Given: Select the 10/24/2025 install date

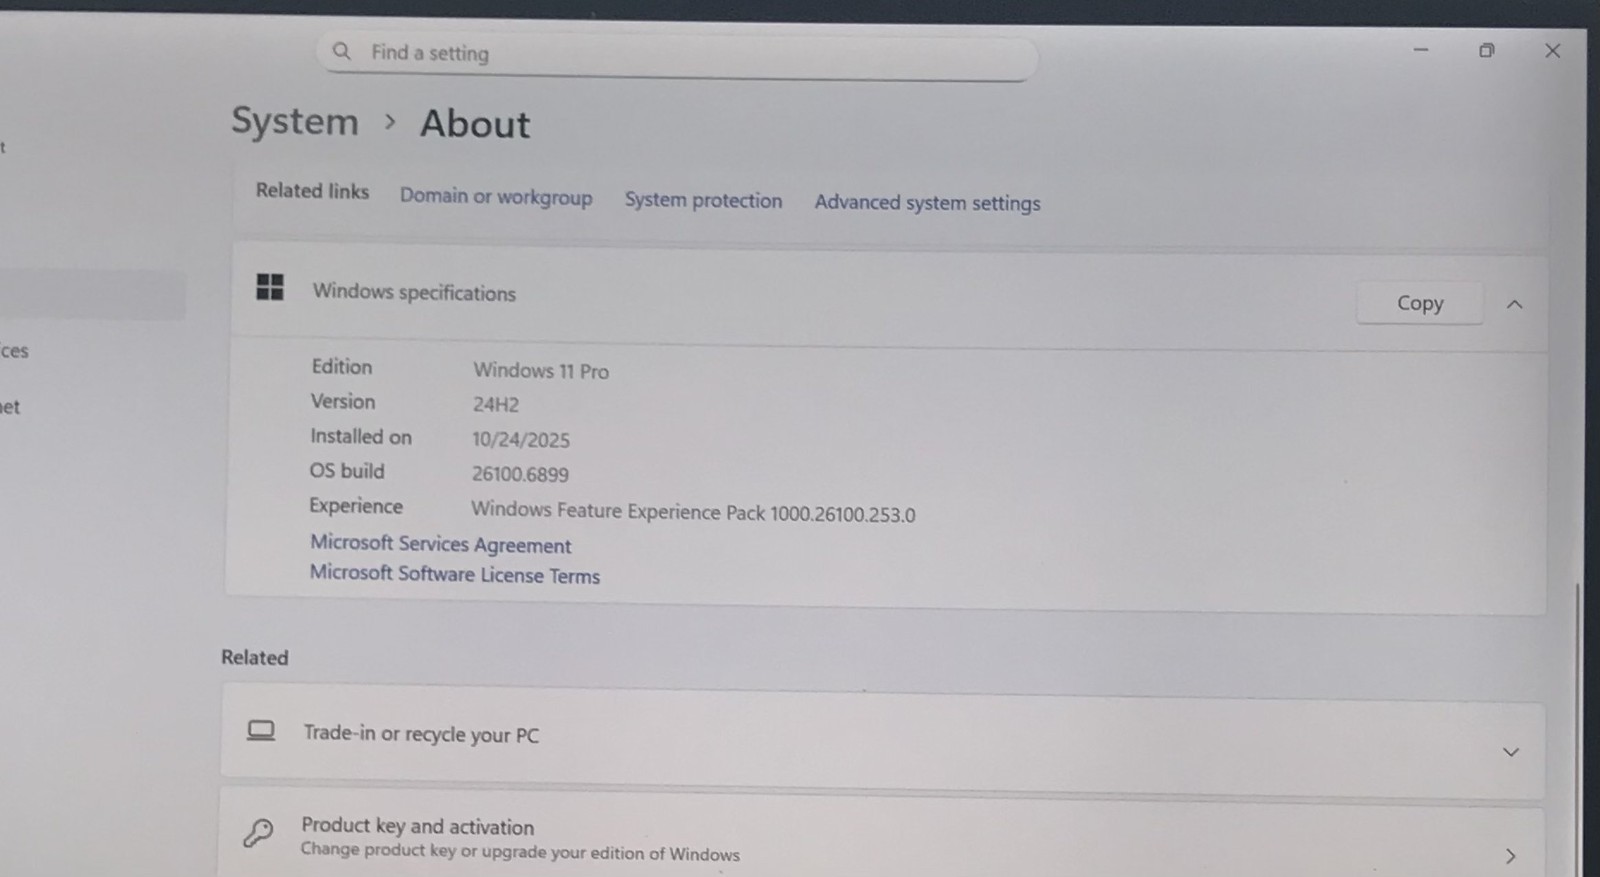Looking at the screenshot, I should click(x=521, y=440).
